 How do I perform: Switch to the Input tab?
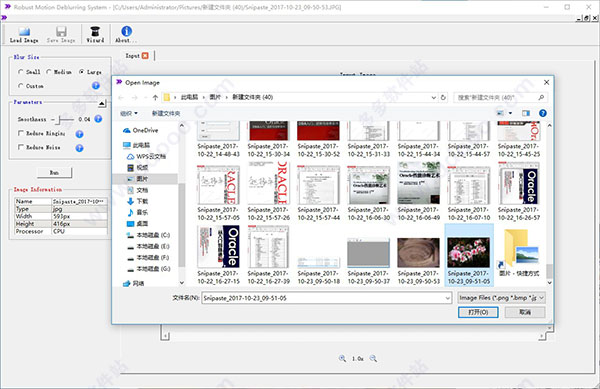133,56
